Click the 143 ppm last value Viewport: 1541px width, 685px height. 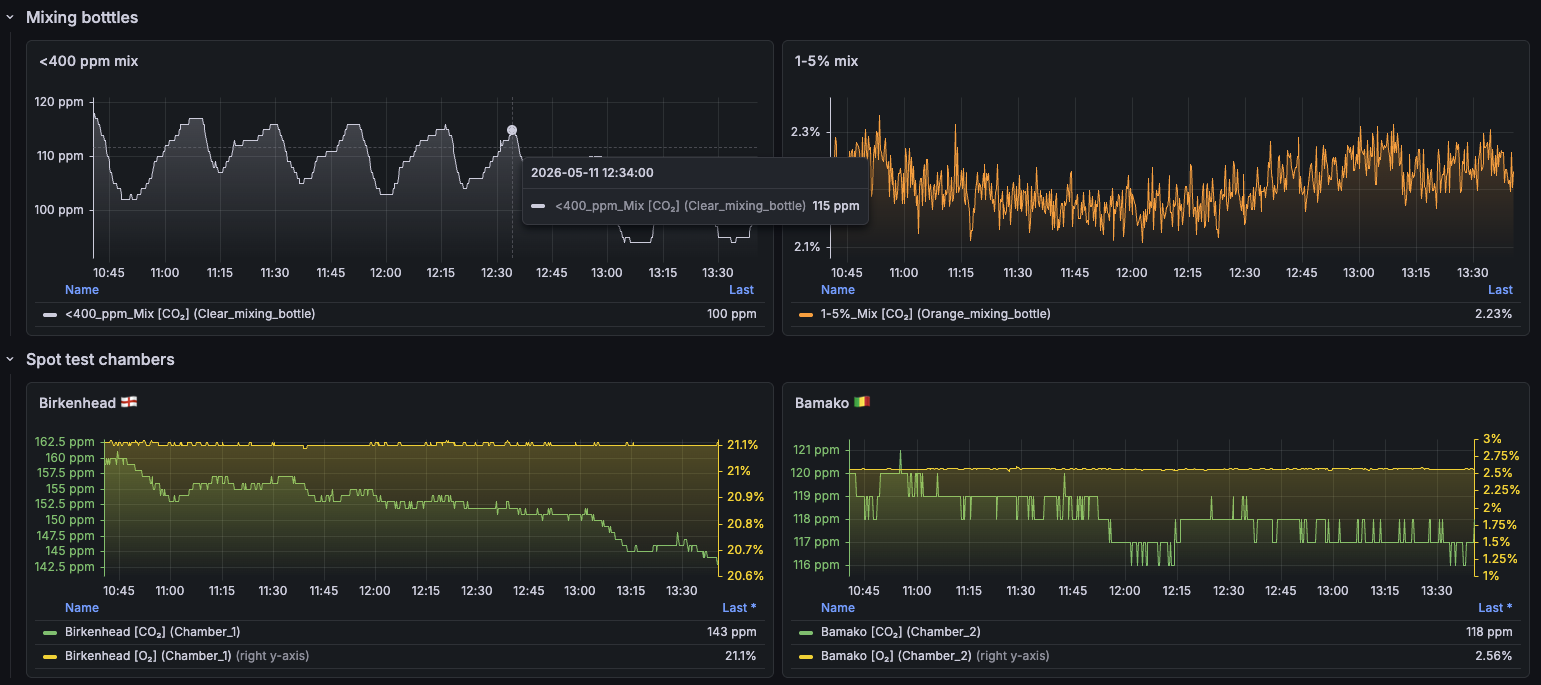(732, 632)
